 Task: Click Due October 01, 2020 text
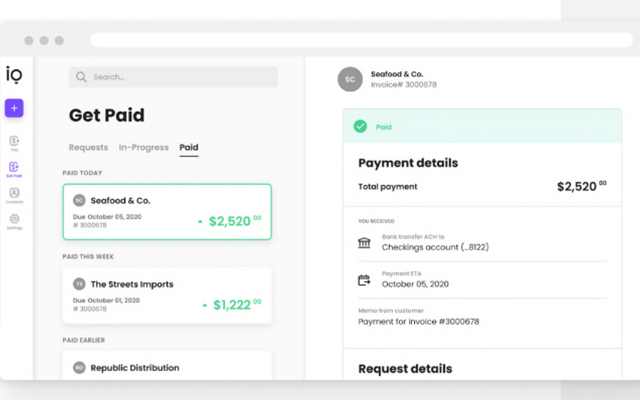(x=106, y=300)
